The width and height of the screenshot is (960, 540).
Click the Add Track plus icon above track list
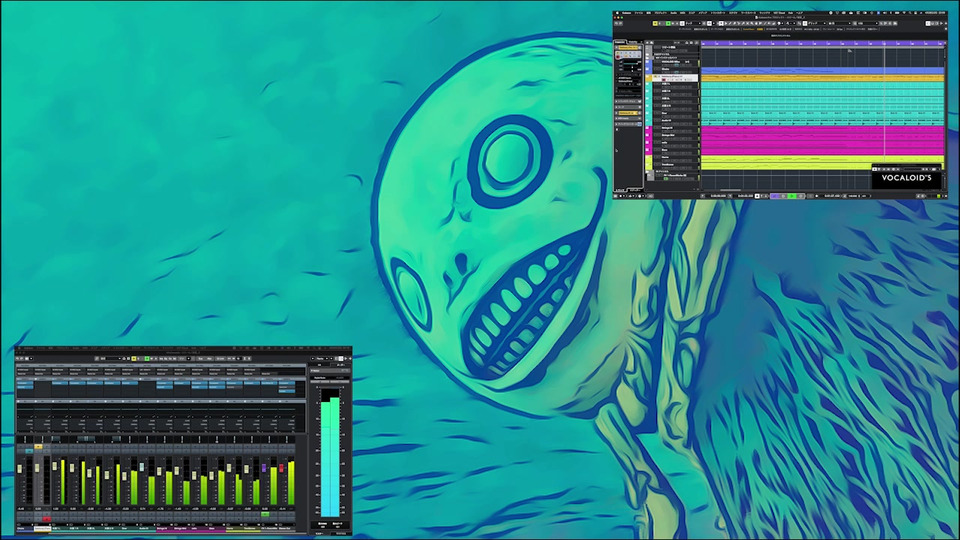[x=647, y=43]
